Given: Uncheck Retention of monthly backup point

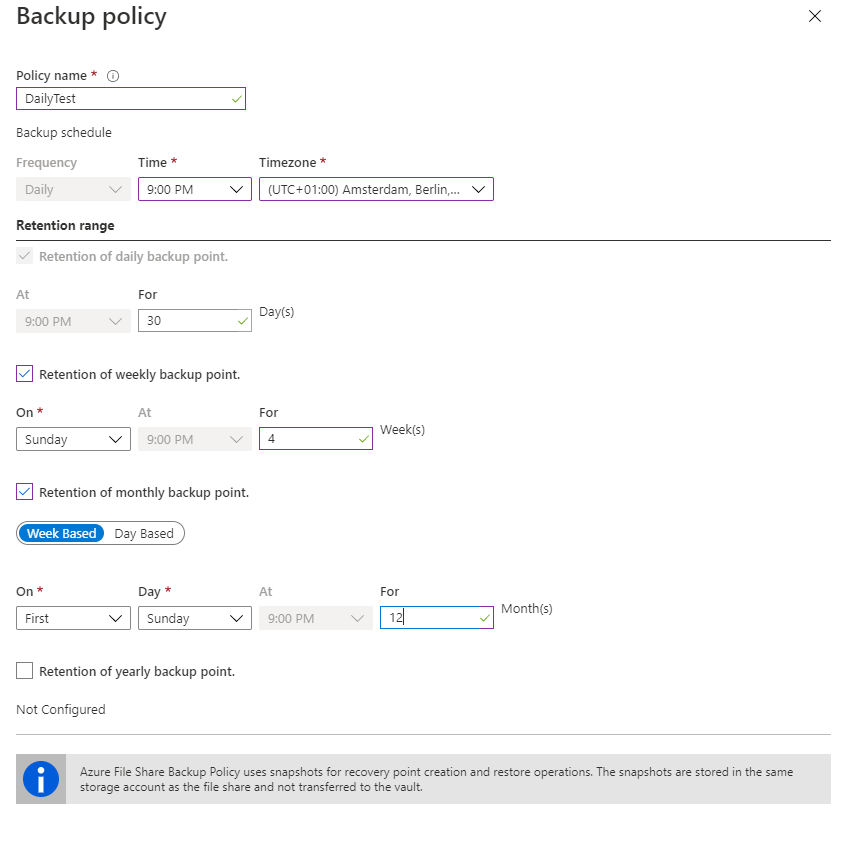Looking at the screenshot, I should (x=25, y=492).
